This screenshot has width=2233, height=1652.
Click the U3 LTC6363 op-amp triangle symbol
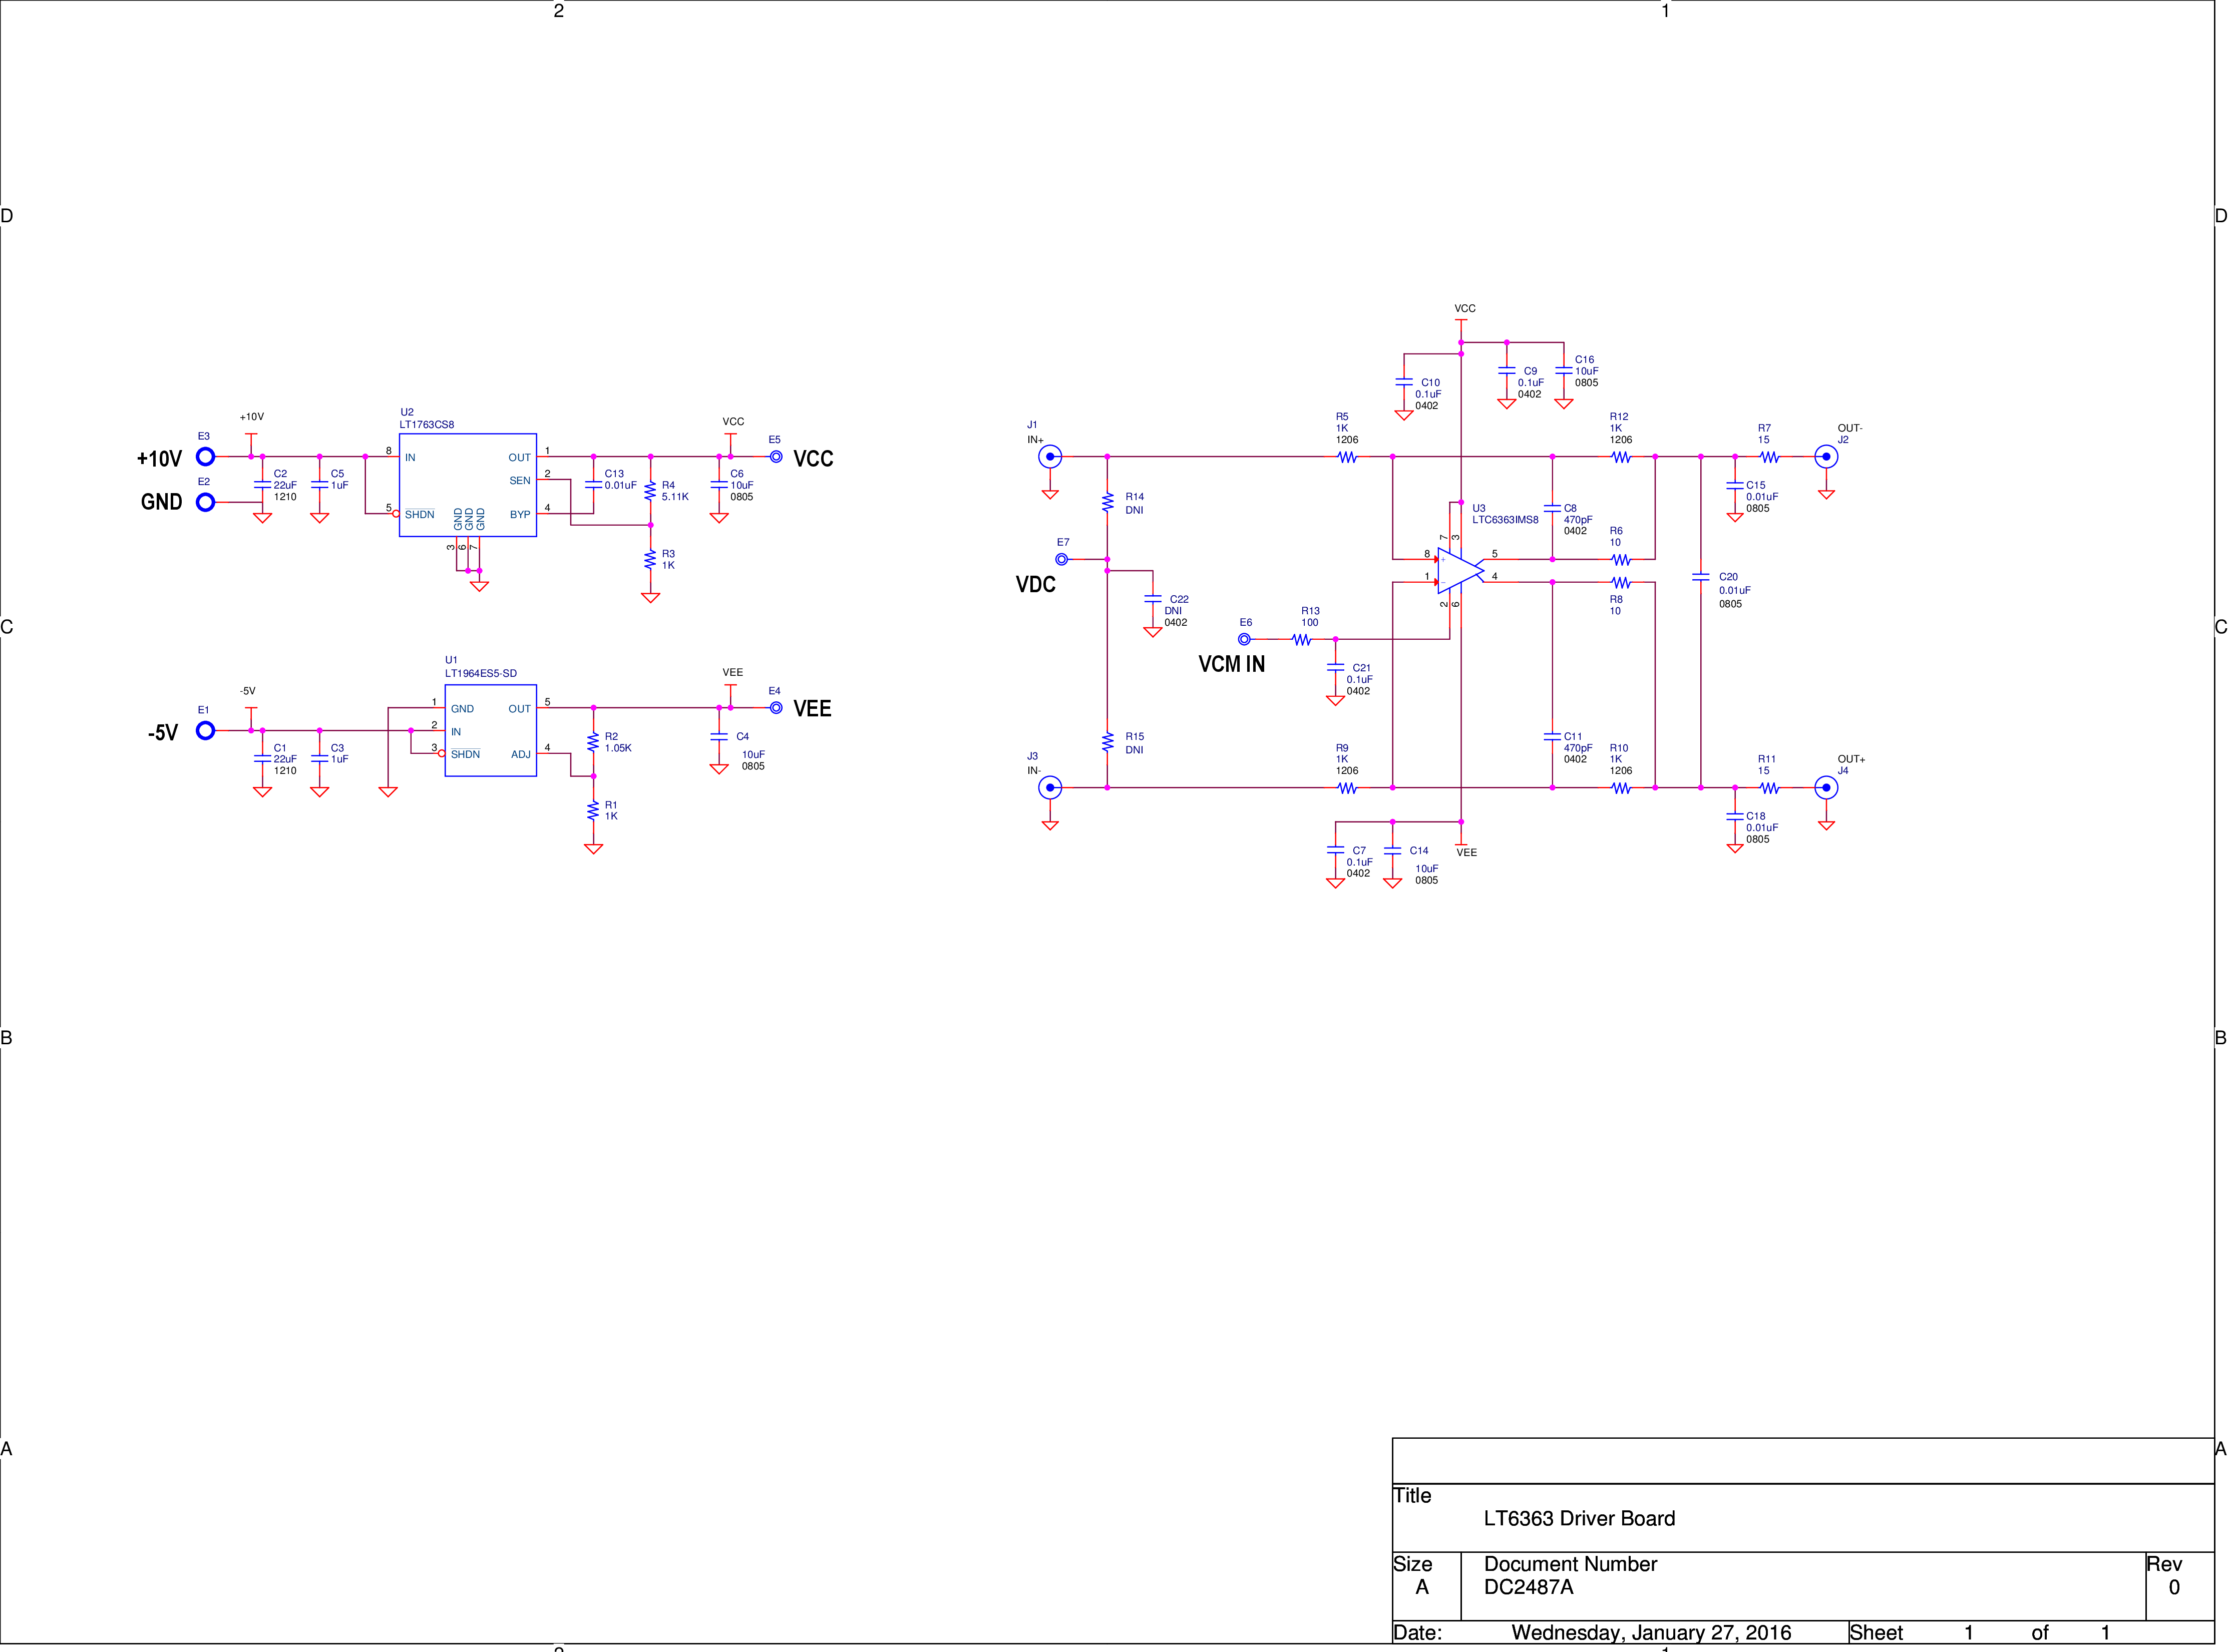click(1459, 570)
